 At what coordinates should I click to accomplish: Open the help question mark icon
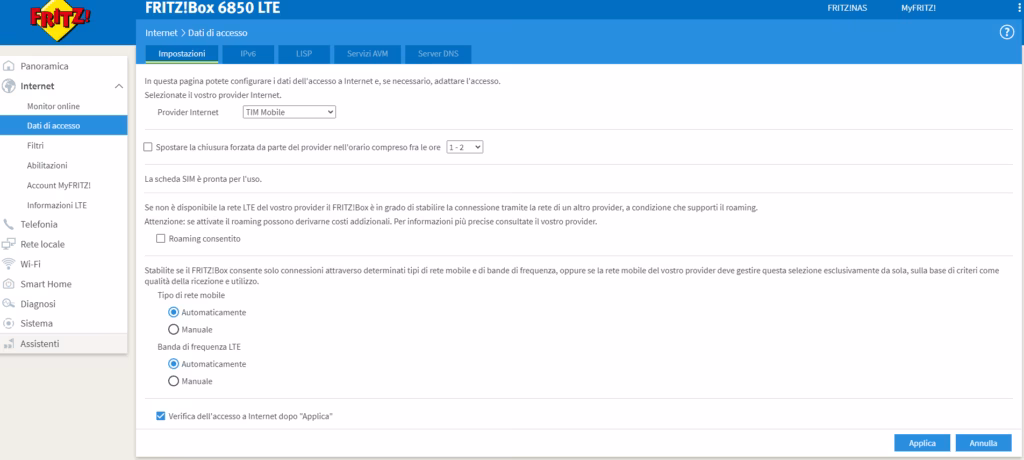[x=1006, y=33]
